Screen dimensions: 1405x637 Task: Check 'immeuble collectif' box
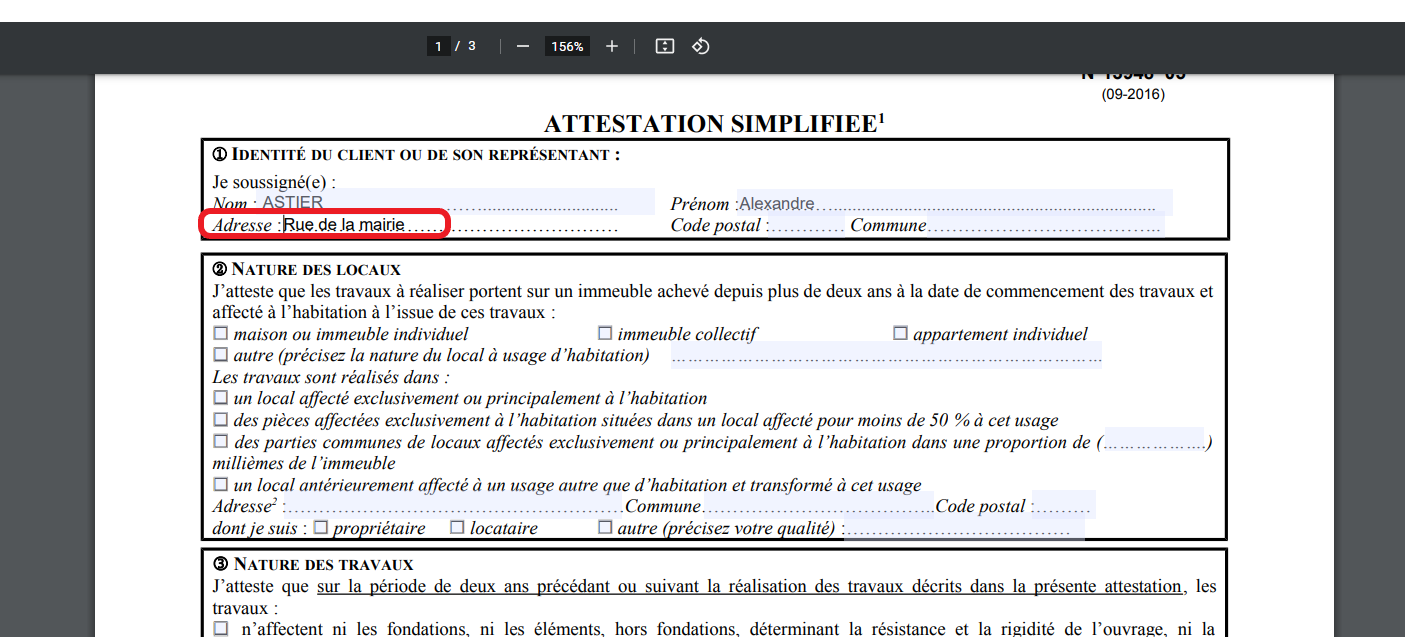[605, 333]
